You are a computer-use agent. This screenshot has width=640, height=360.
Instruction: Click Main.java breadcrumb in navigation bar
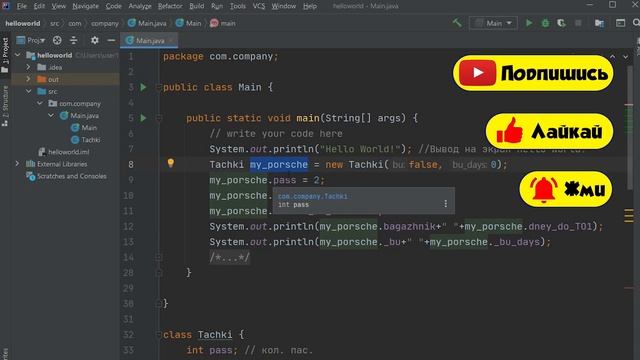[x=147, y=23]
